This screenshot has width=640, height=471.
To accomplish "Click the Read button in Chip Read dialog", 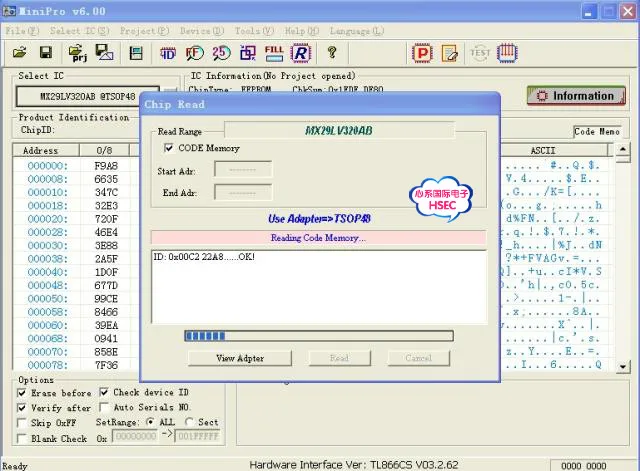I will click(340, 358).
